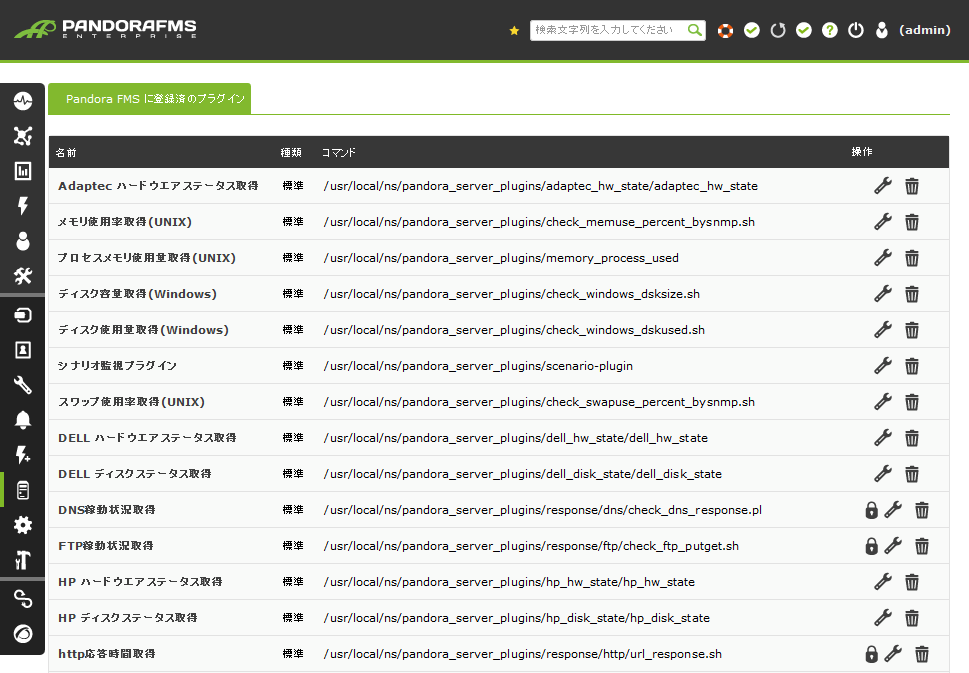Viewport: 969px width, 673px height.
Task: Click the lock icon on the http応答時間取得 row
Action: click(871, 654)
